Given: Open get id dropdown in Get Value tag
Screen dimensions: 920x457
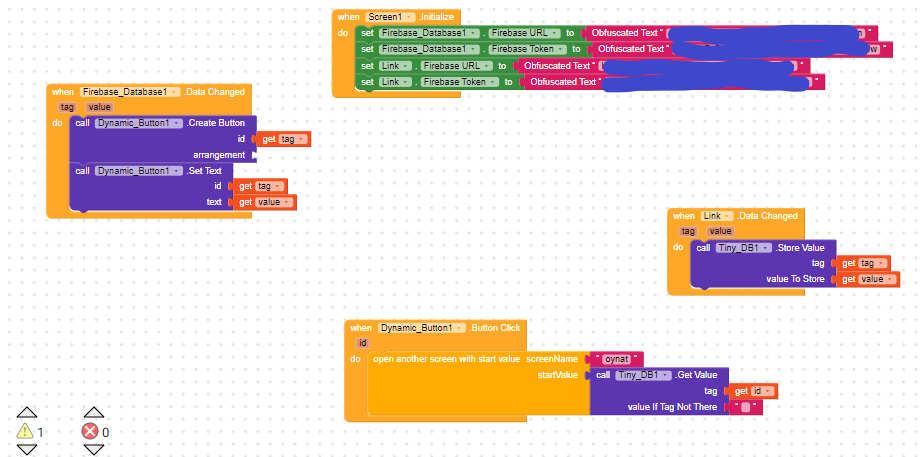Looking at the screenshot, I should [761, 391].
